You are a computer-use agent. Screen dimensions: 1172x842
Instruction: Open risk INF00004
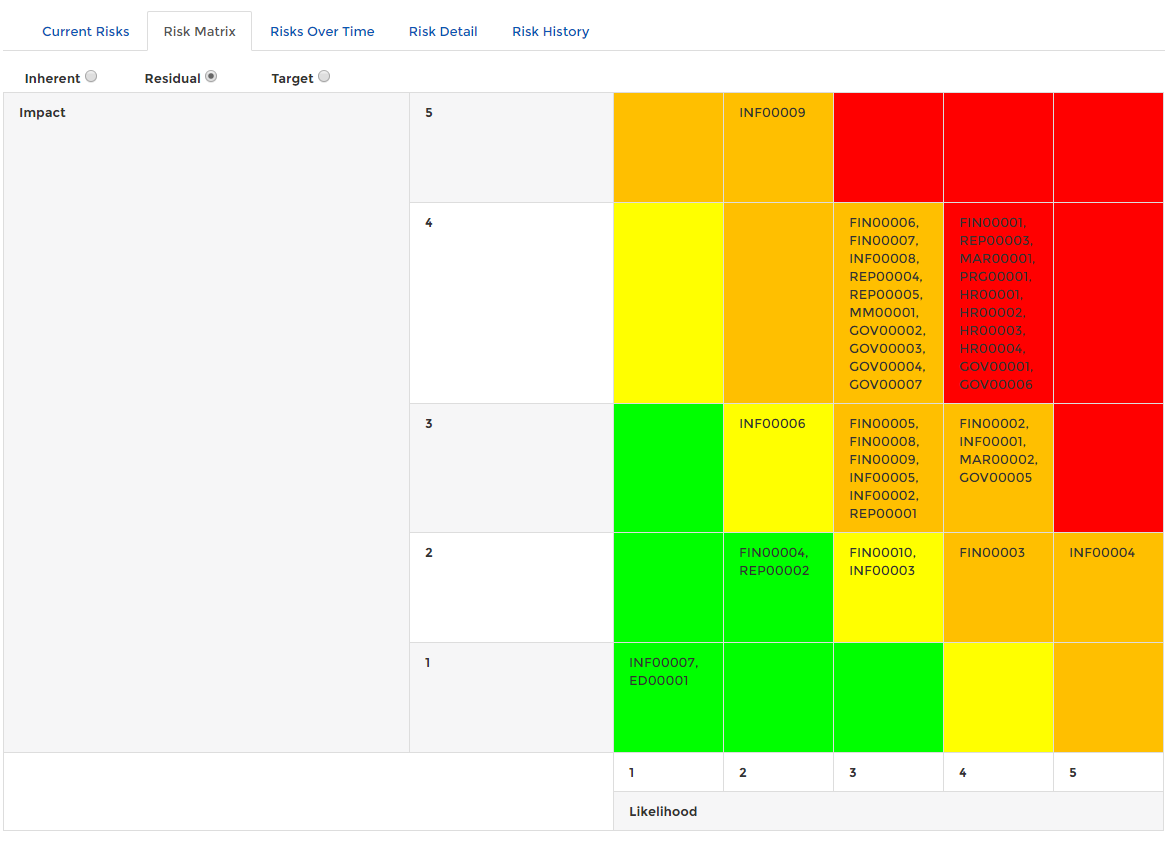coord(1099,552)
